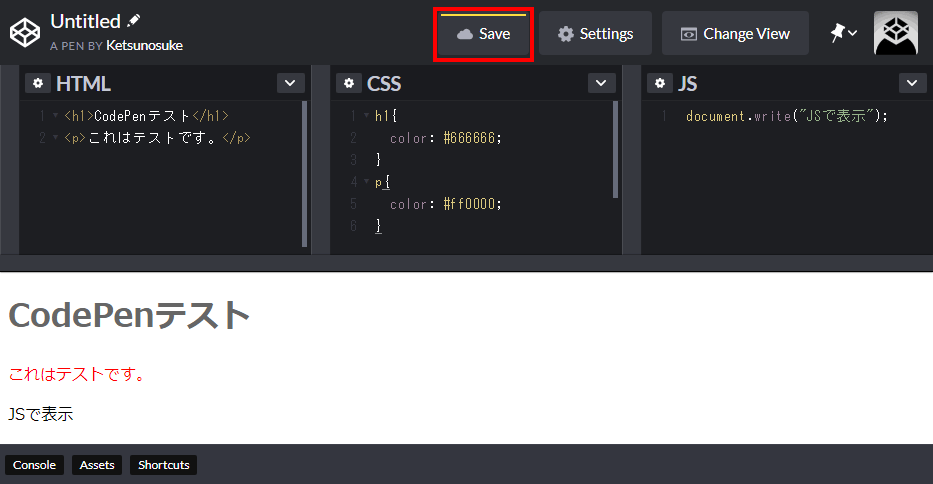Click the CodePen logo icon

click(x=25, y=32)
